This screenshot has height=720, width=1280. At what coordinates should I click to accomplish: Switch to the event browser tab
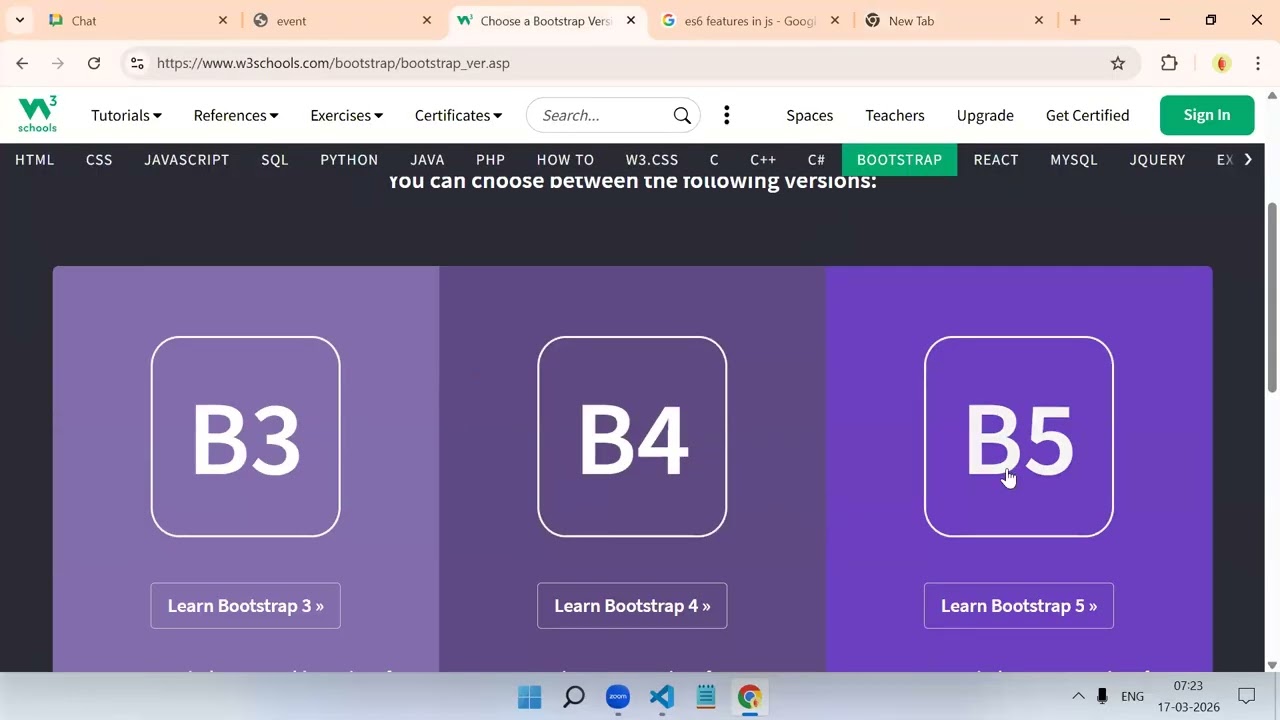pyautogui.click(x=342, y=20)
